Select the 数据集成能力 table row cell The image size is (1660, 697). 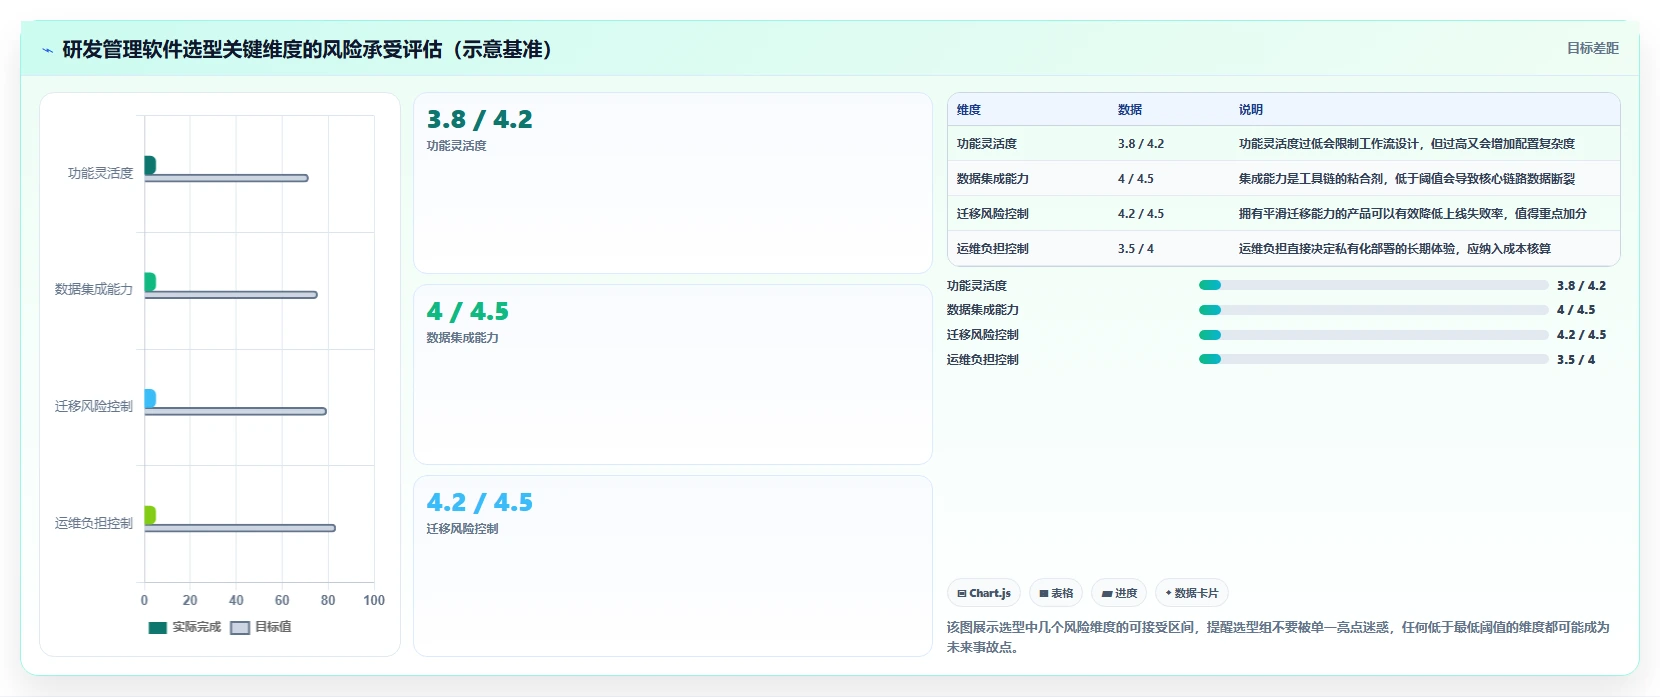coord(992,179)
